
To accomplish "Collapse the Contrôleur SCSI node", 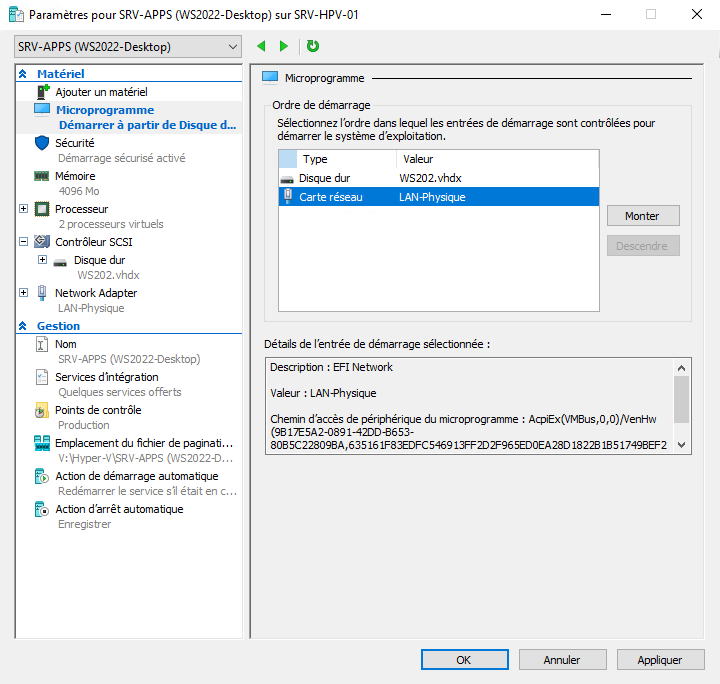I will coord(23,242).
